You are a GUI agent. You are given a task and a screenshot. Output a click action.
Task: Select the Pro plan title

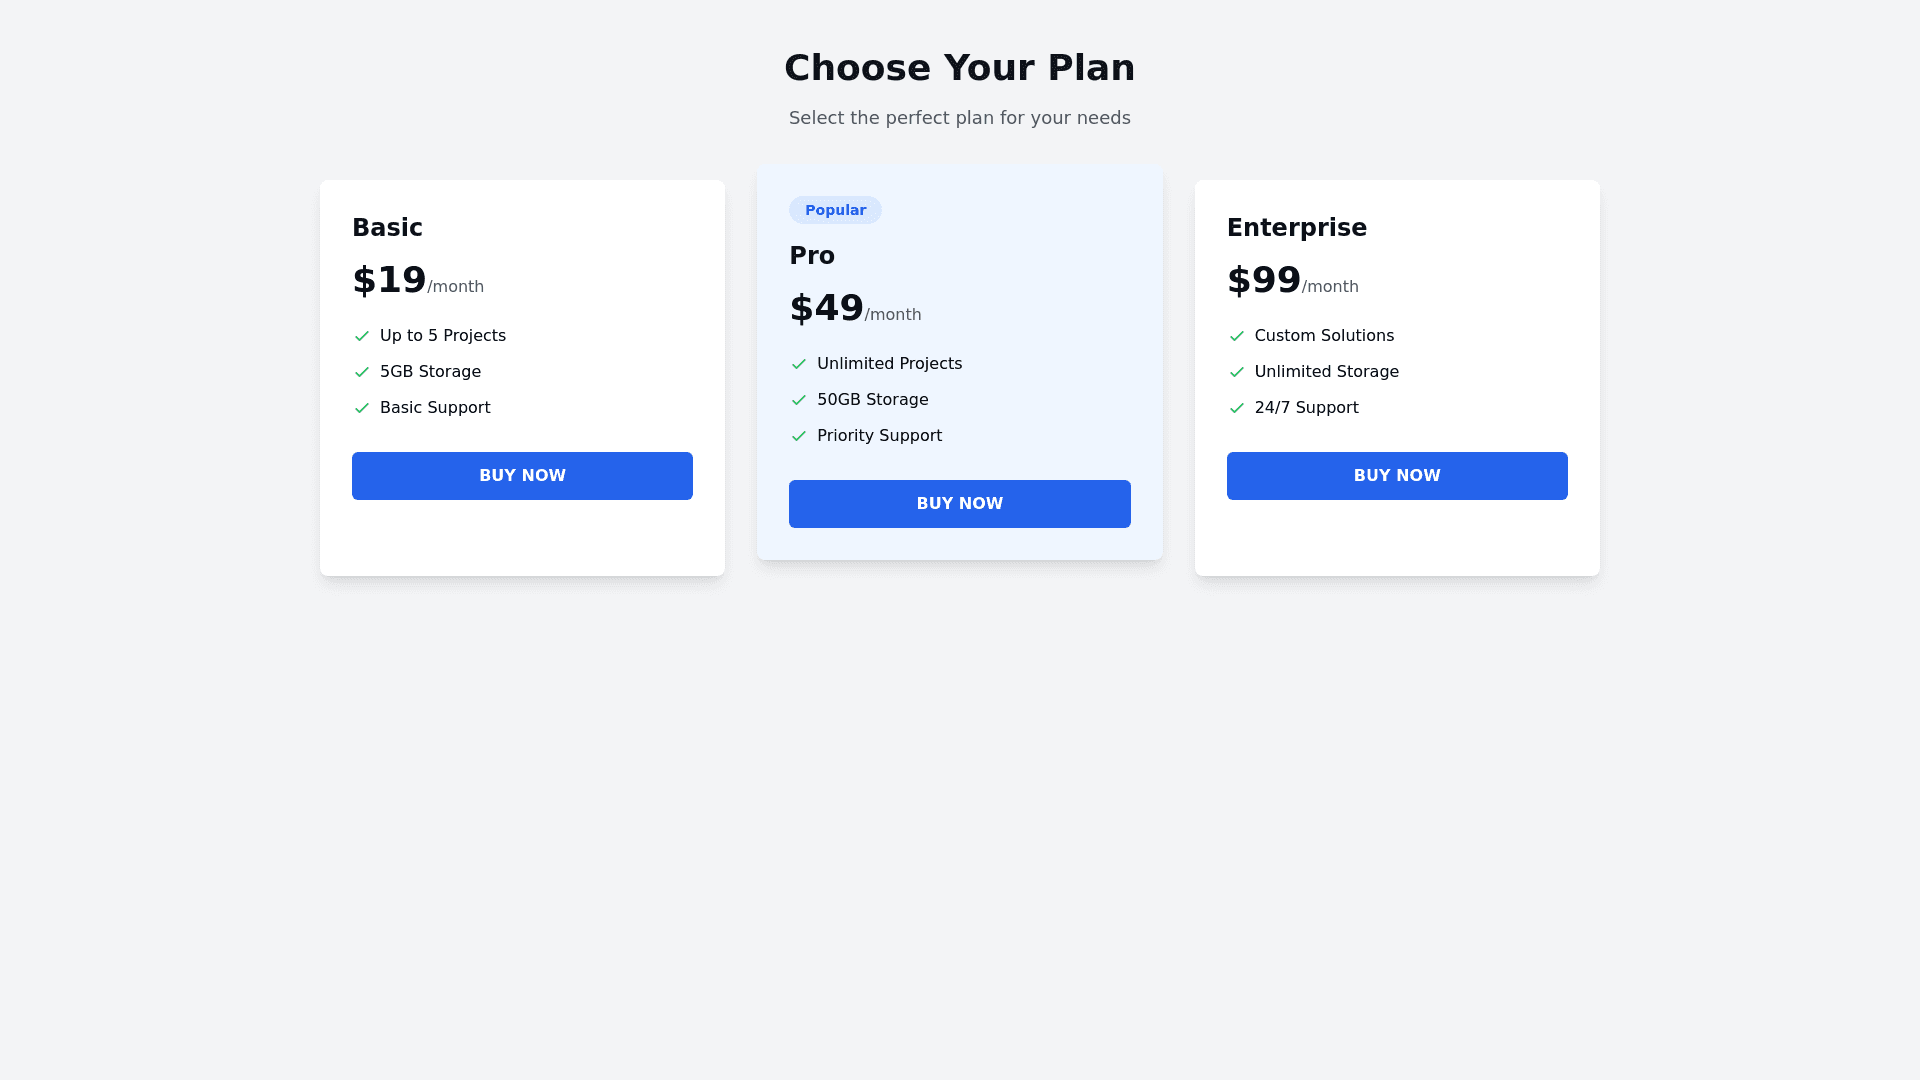[812, 256]
